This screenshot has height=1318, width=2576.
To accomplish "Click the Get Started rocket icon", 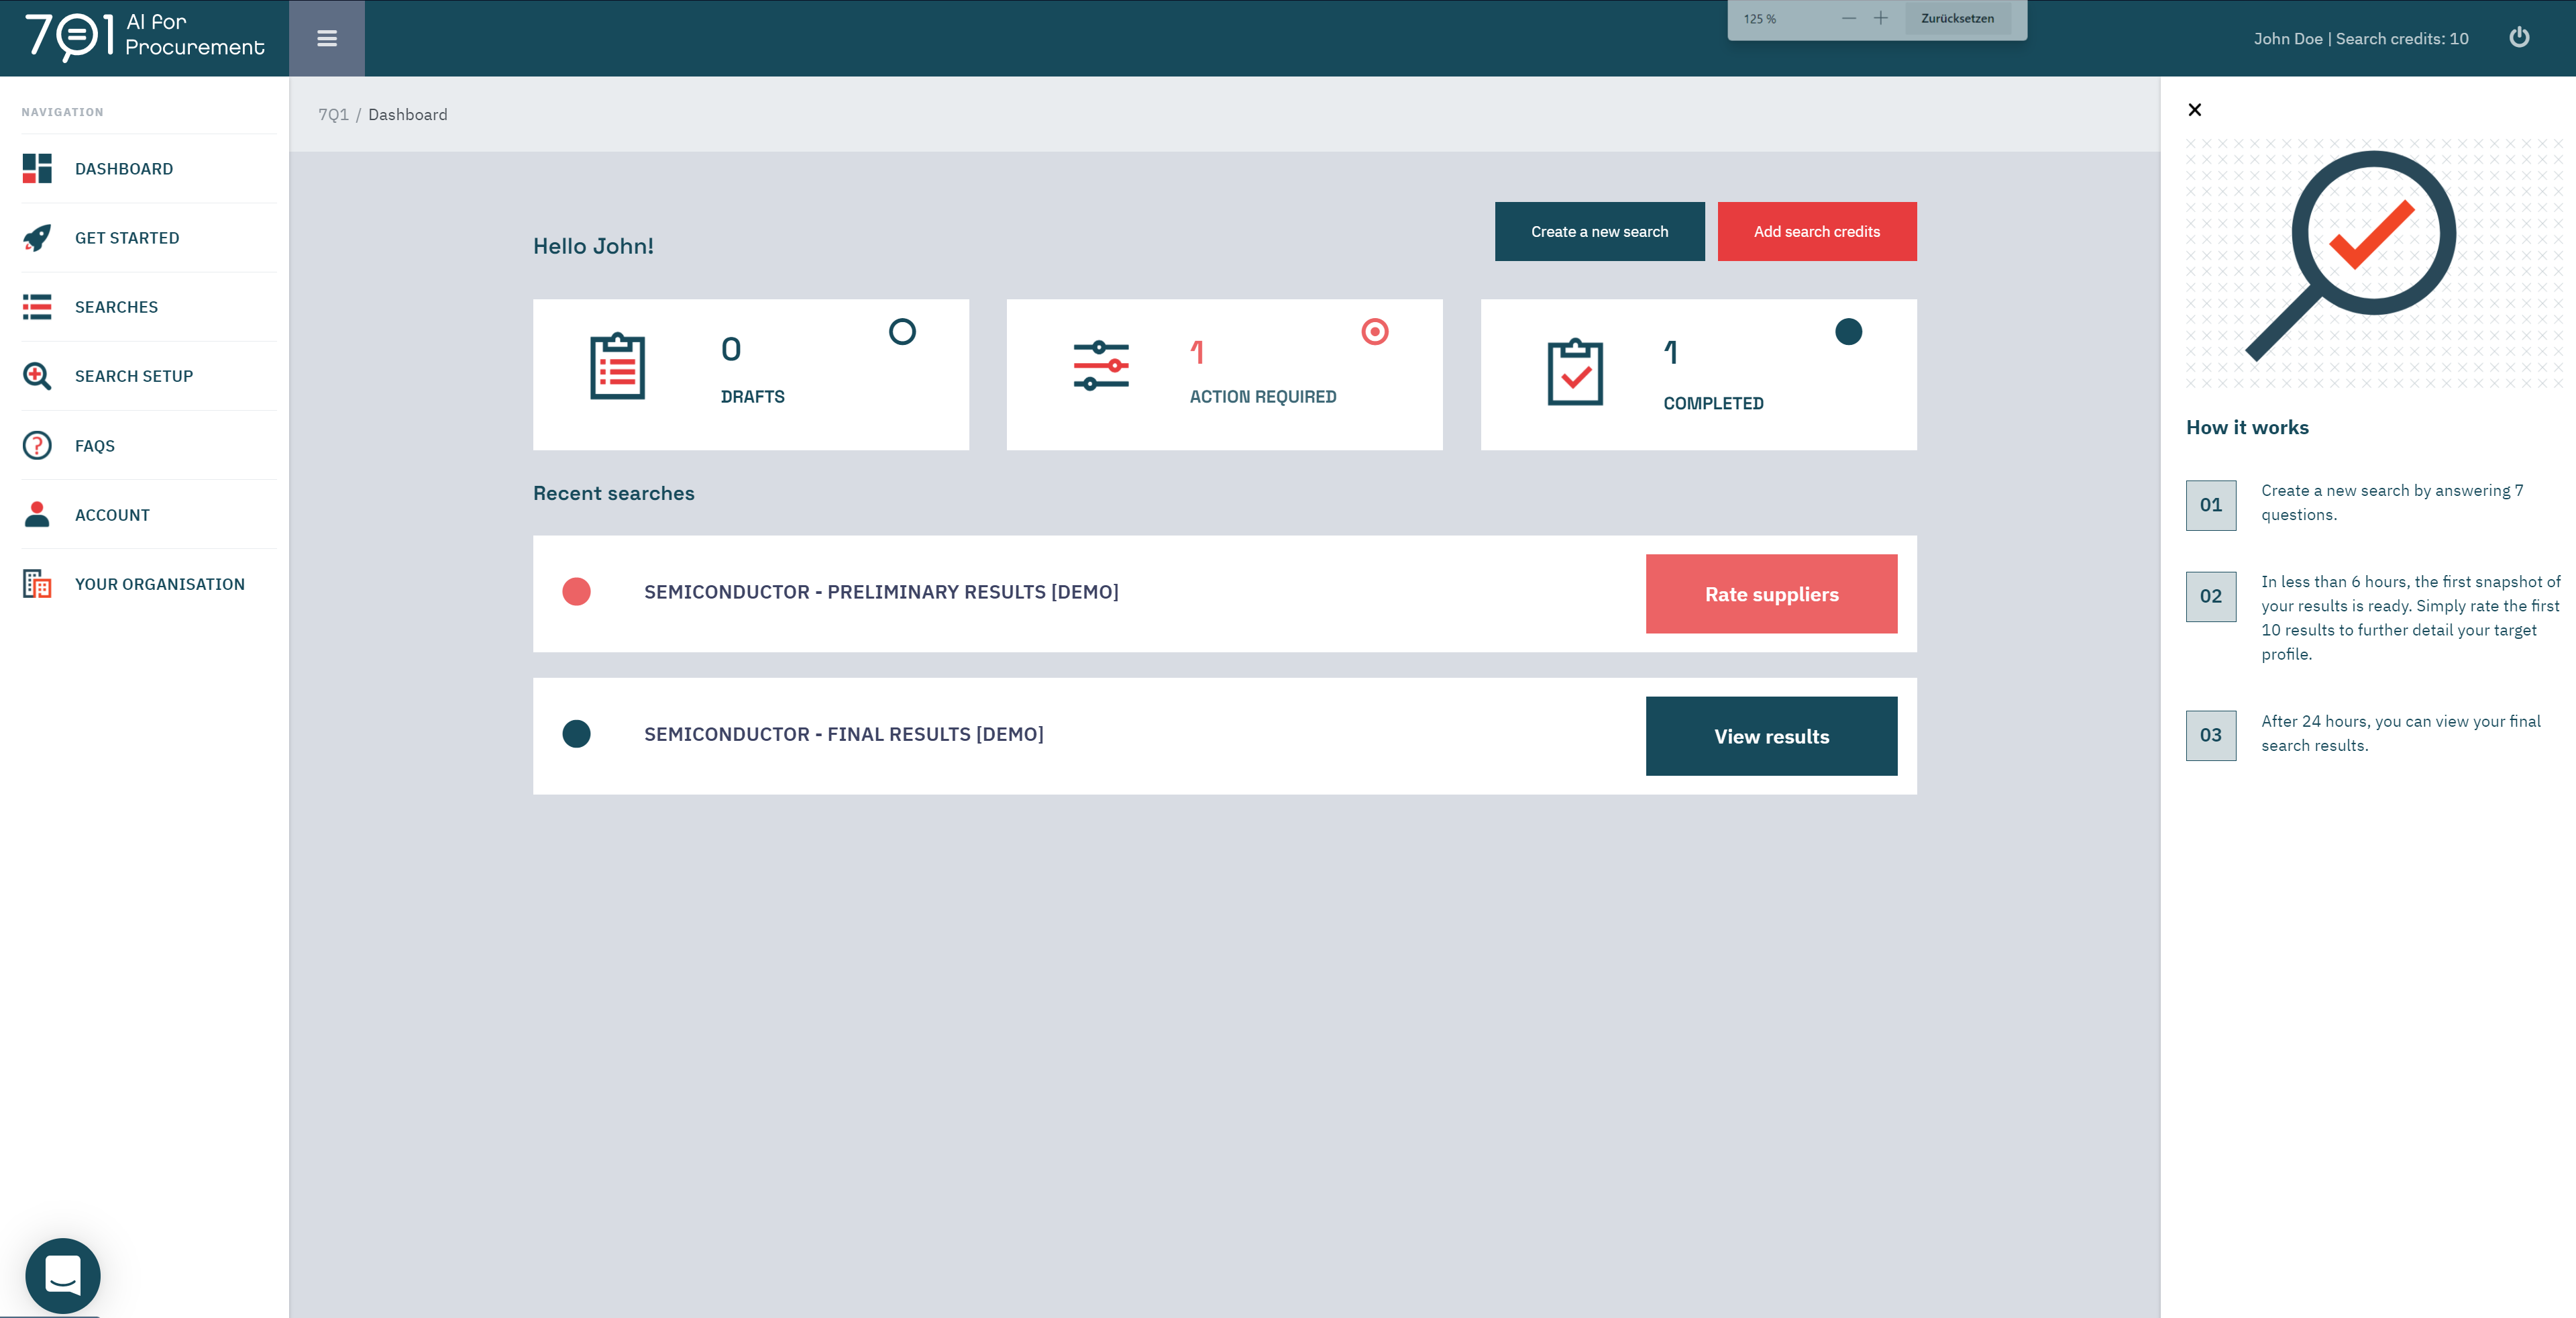I will 37,238.
